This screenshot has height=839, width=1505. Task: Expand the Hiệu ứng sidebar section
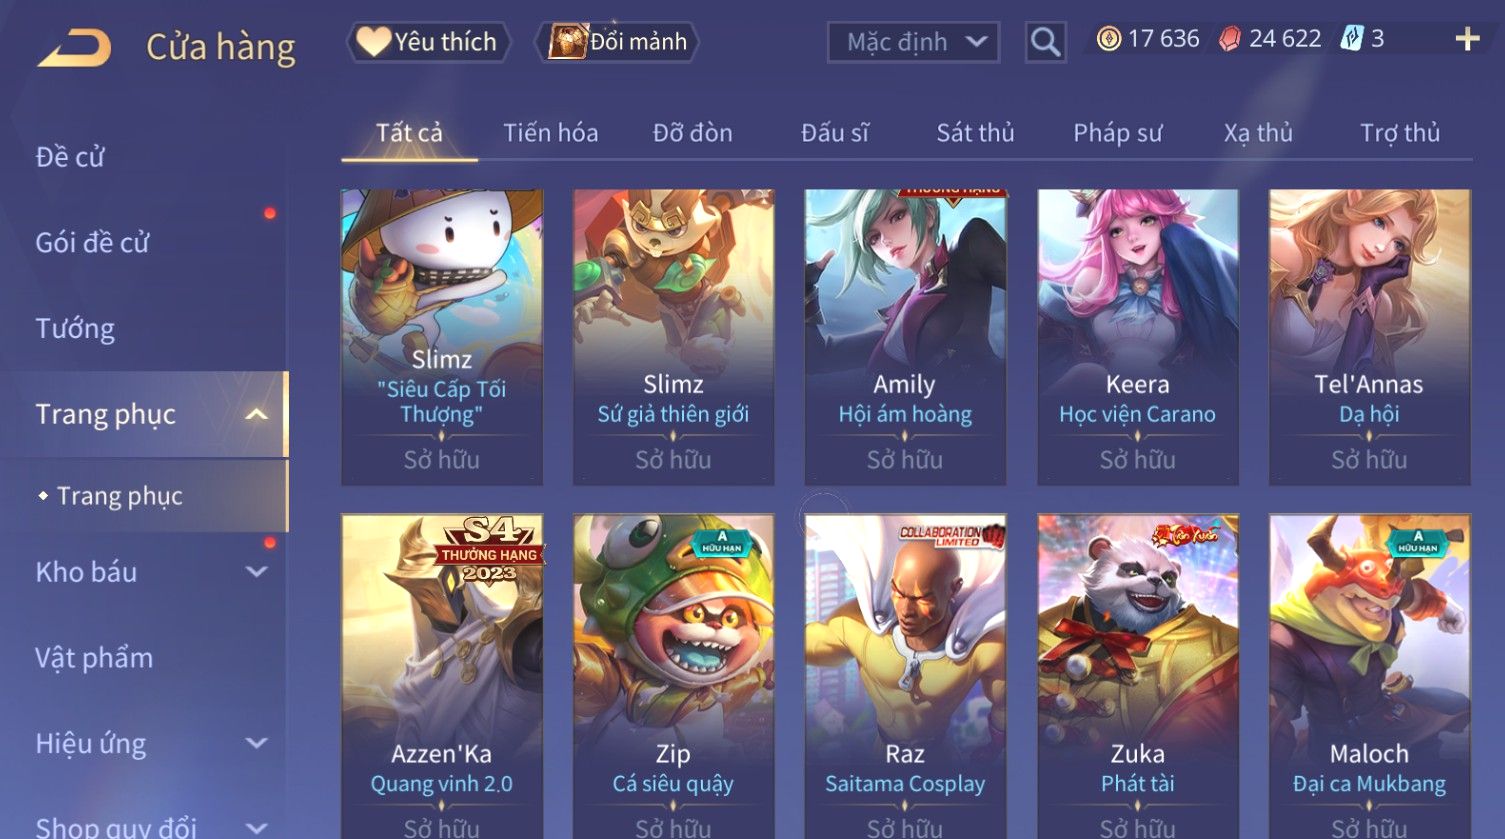pos(257,743)
